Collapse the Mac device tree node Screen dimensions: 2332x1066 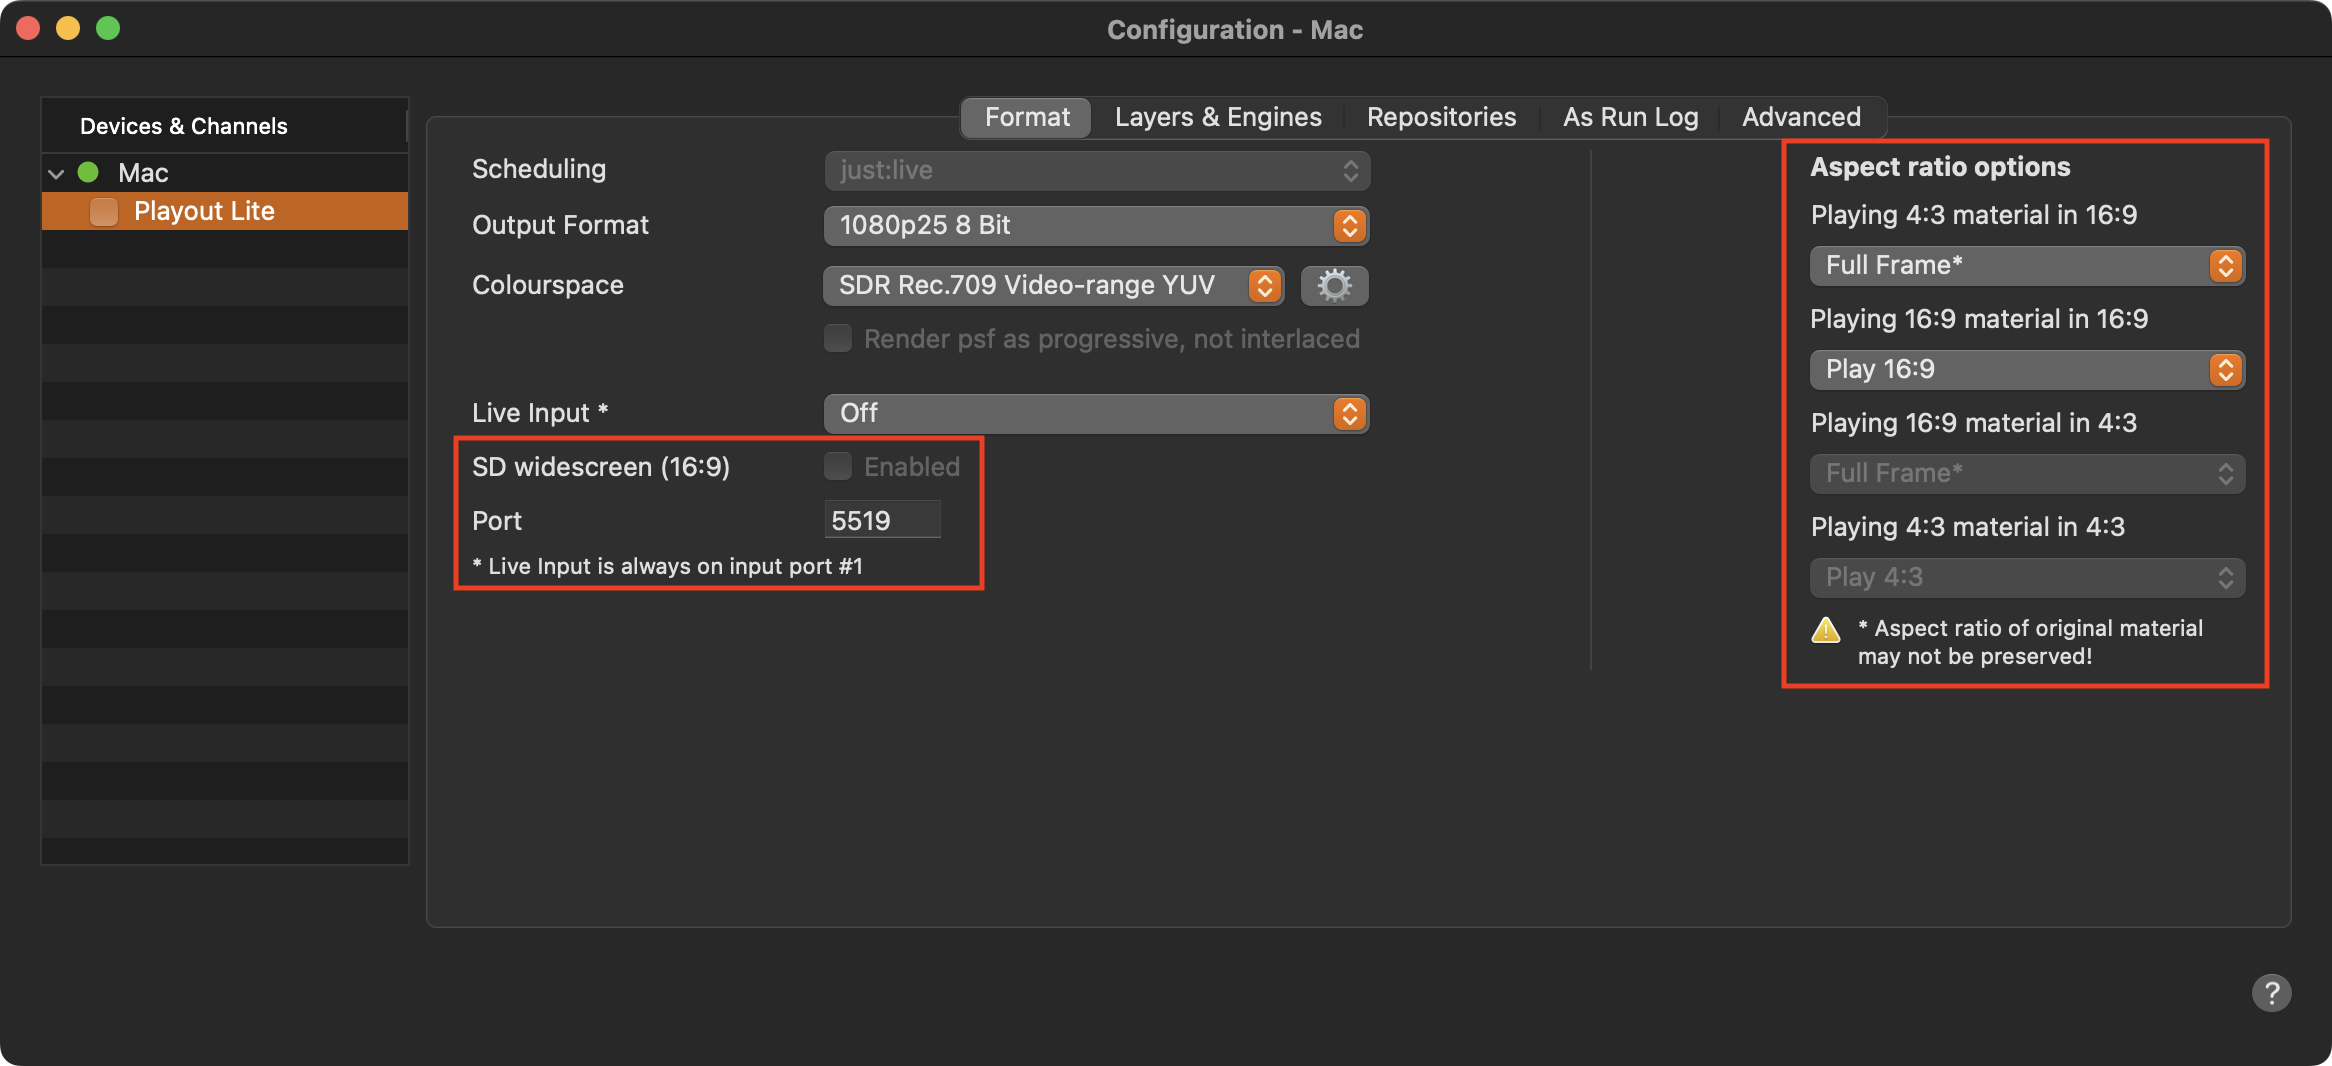coord(57,173)
